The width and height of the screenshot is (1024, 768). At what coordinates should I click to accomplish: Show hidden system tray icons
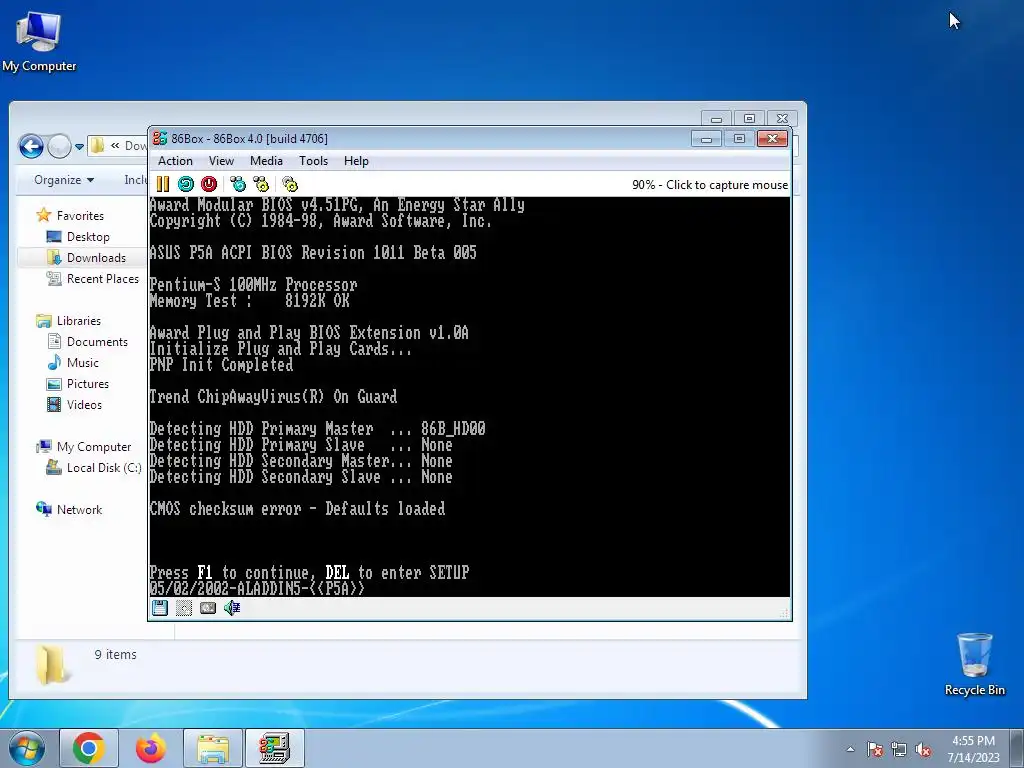(850, 749)
